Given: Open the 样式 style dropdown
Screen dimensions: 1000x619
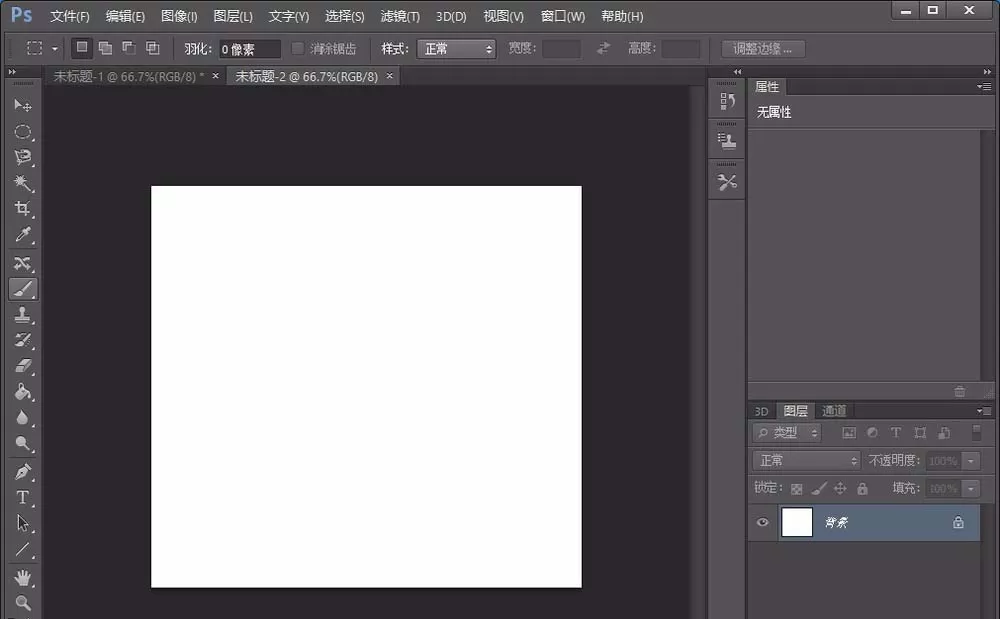Looking at the screenshot, I should 457,48.
